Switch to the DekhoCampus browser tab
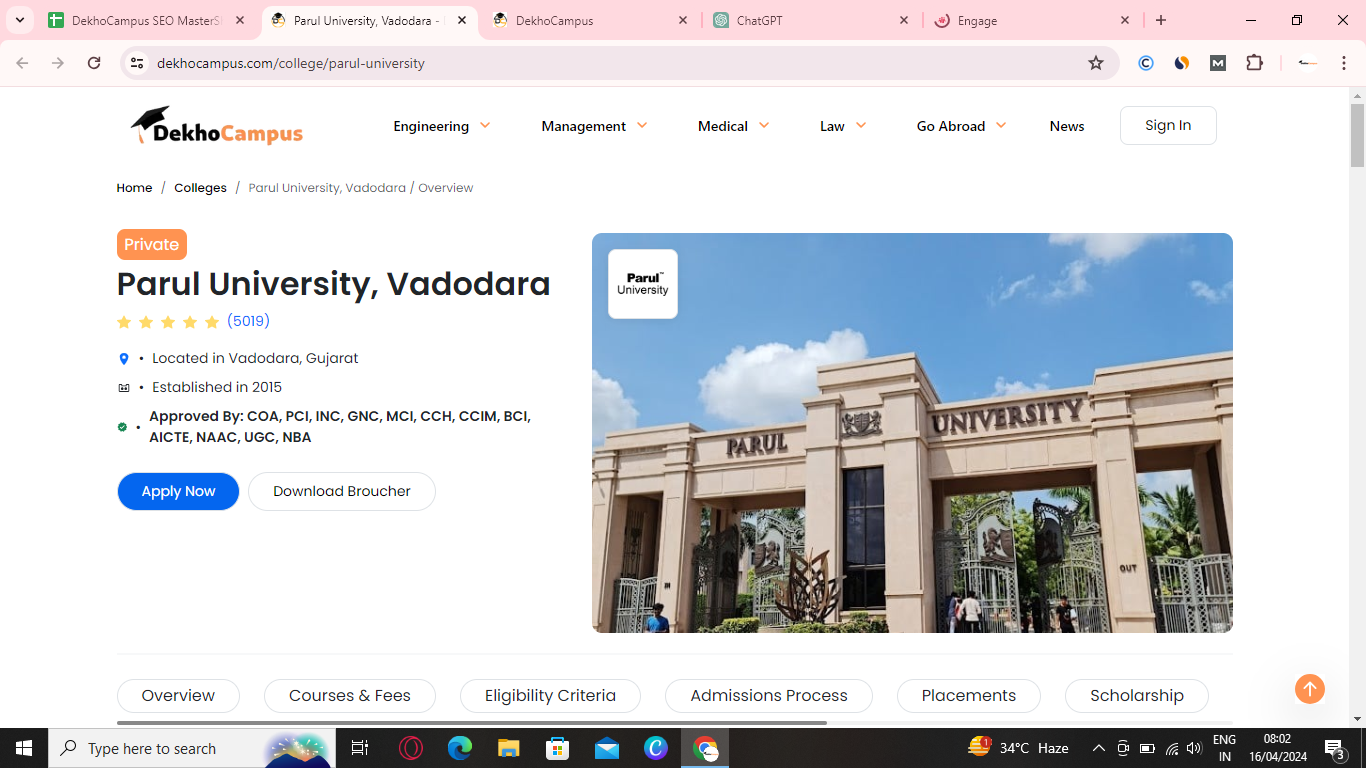Screen dimensions: 1366x768 point(590,20)
